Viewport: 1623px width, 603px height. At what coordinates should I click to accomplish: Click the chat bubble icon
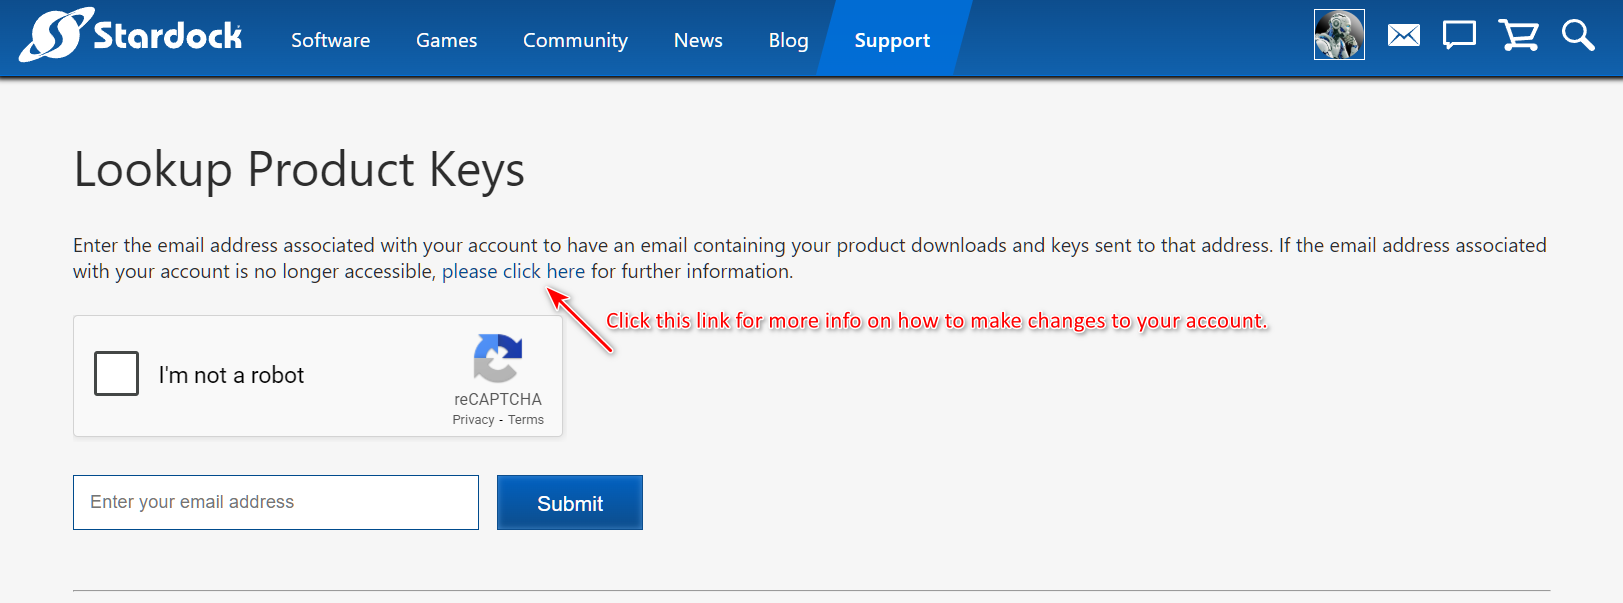1459,36
